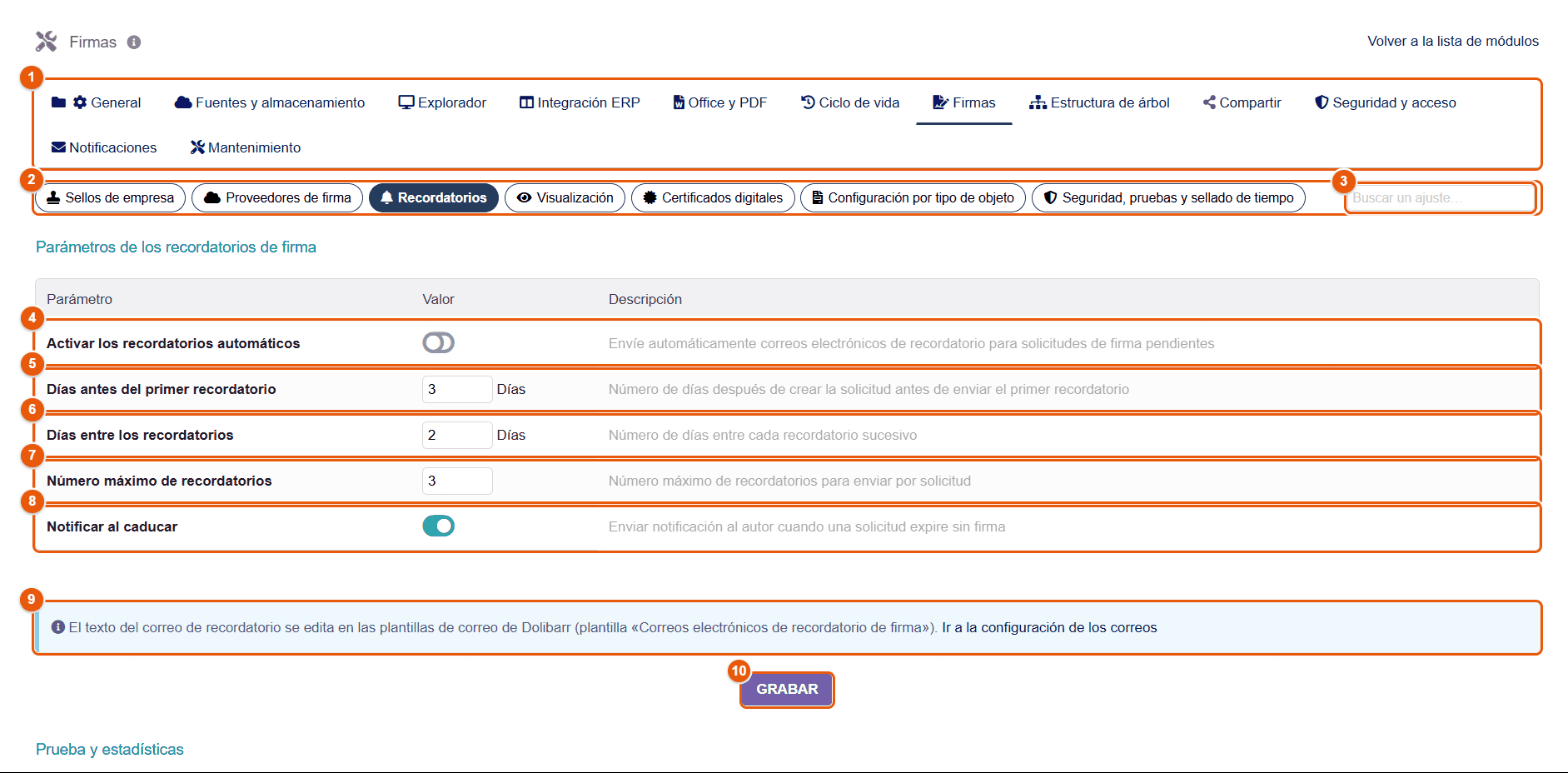Click the Días entre los recordatorios field

(457, 435)
